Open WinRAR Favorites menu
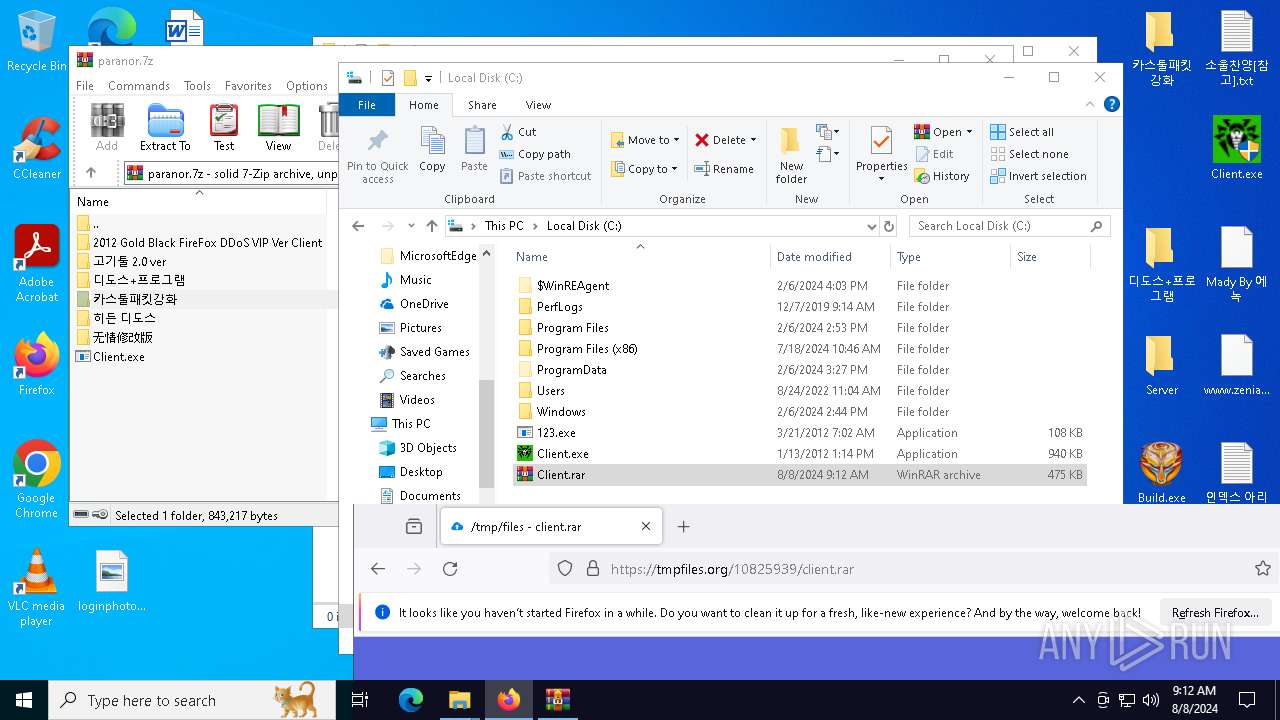Image resolution: width=1280 pixels, height=720 pixels. (x=248, y=86)
